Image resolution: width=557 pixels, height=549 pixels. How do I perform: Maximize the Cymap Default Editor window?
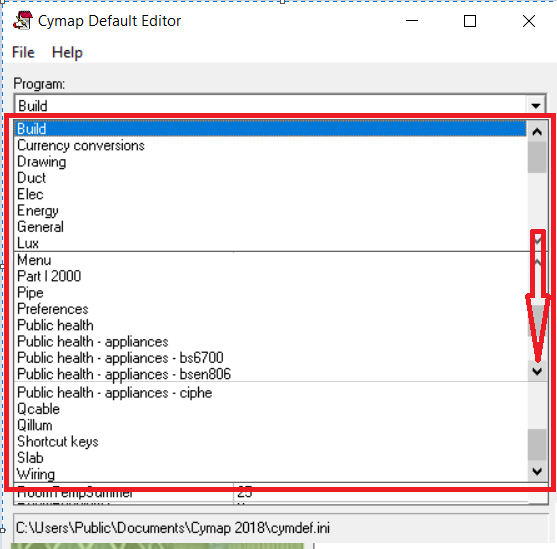coord(470,21)
